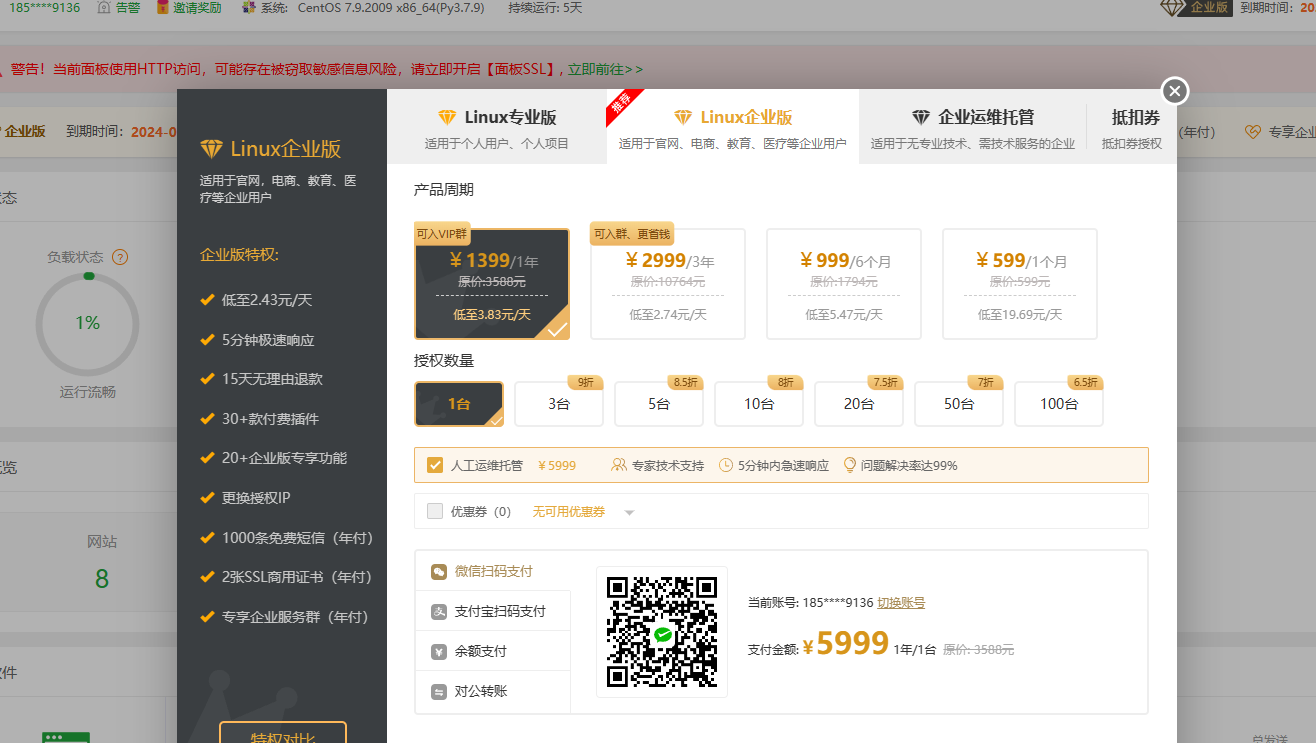
Task: Close the purchase dialog with the X
Action: point(1175,91)
